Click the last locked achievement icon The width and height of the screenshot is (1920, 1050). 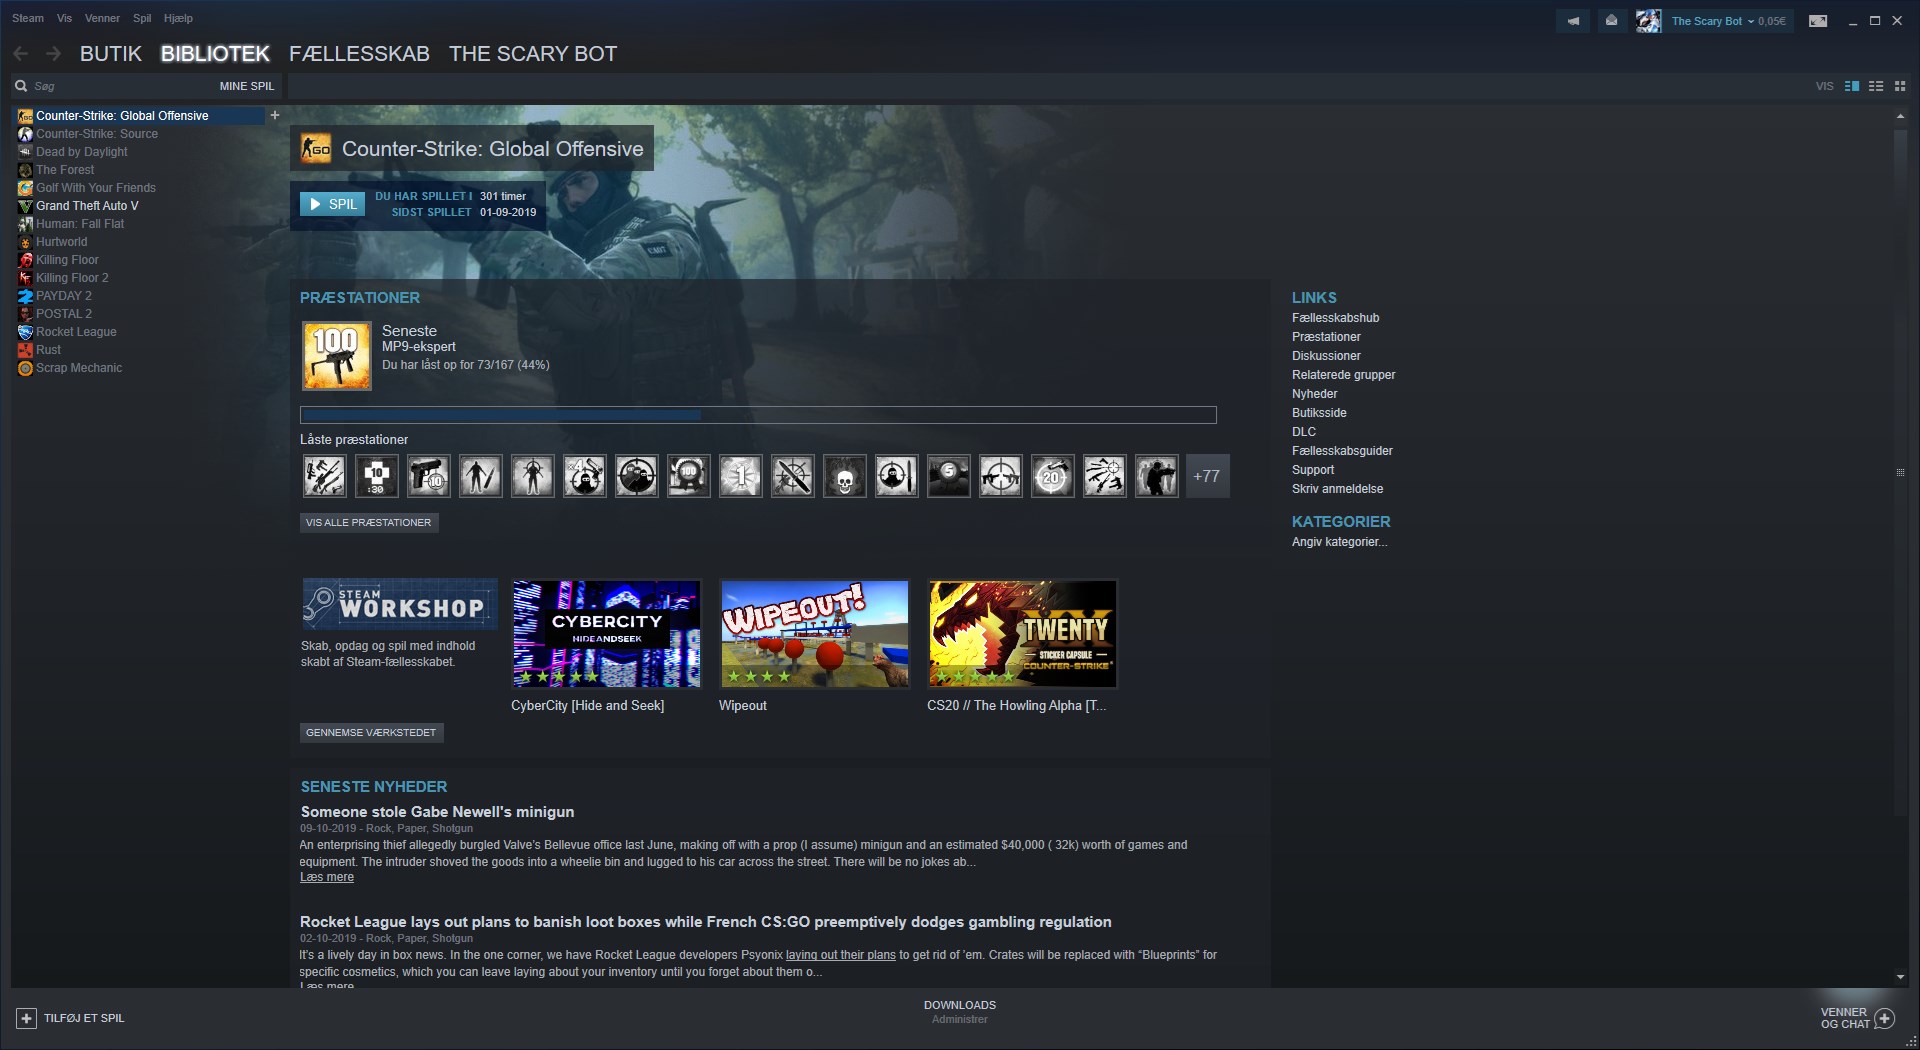1157,476
